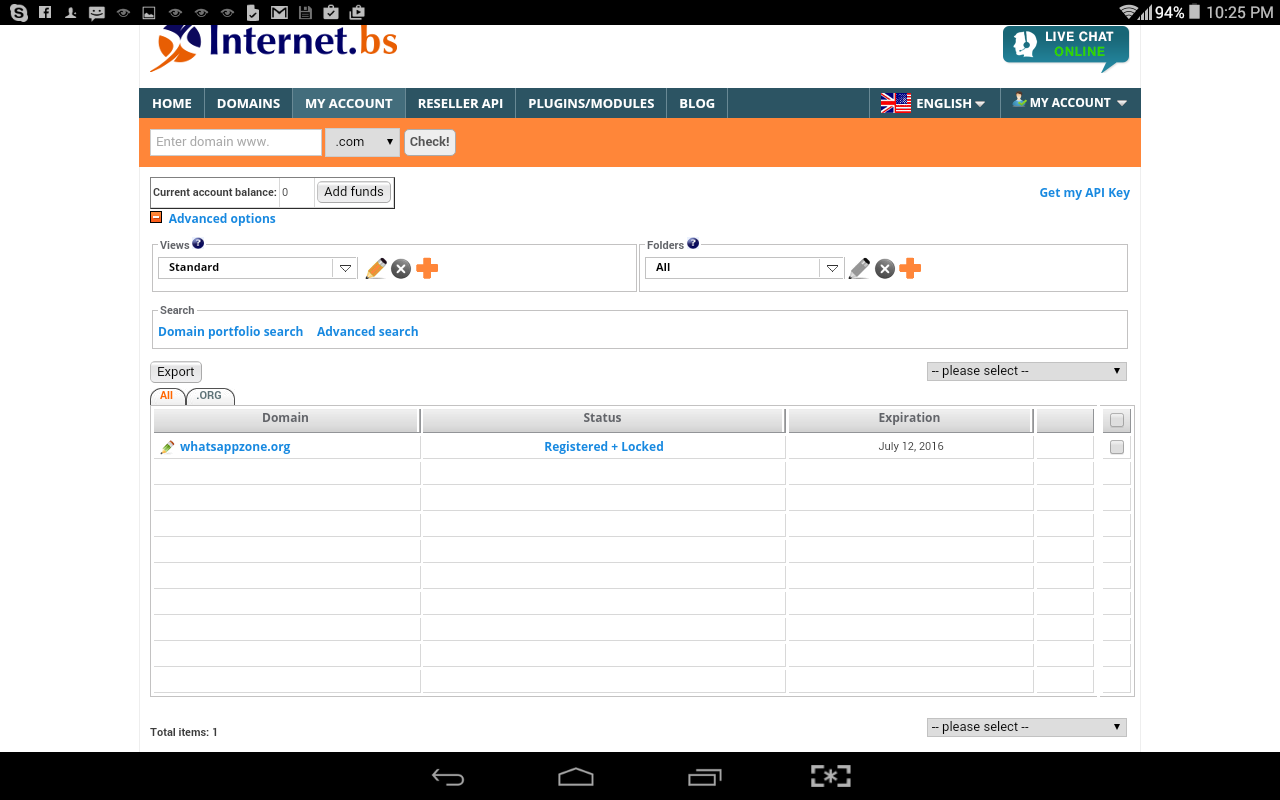1280x800 pixels.
Task: Click the Internet.bs logo
Action: tap(274, 47)
